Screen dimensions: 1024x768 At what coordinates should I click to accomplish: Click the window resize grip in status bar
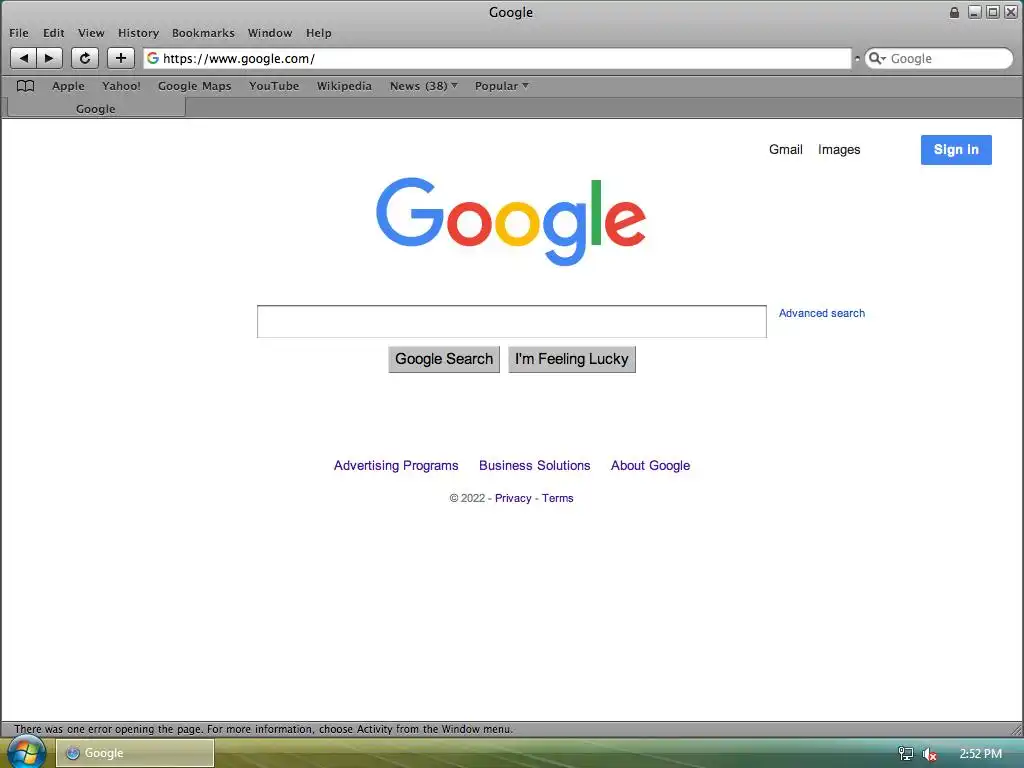pyautogui.click(x=1016, y=729)
